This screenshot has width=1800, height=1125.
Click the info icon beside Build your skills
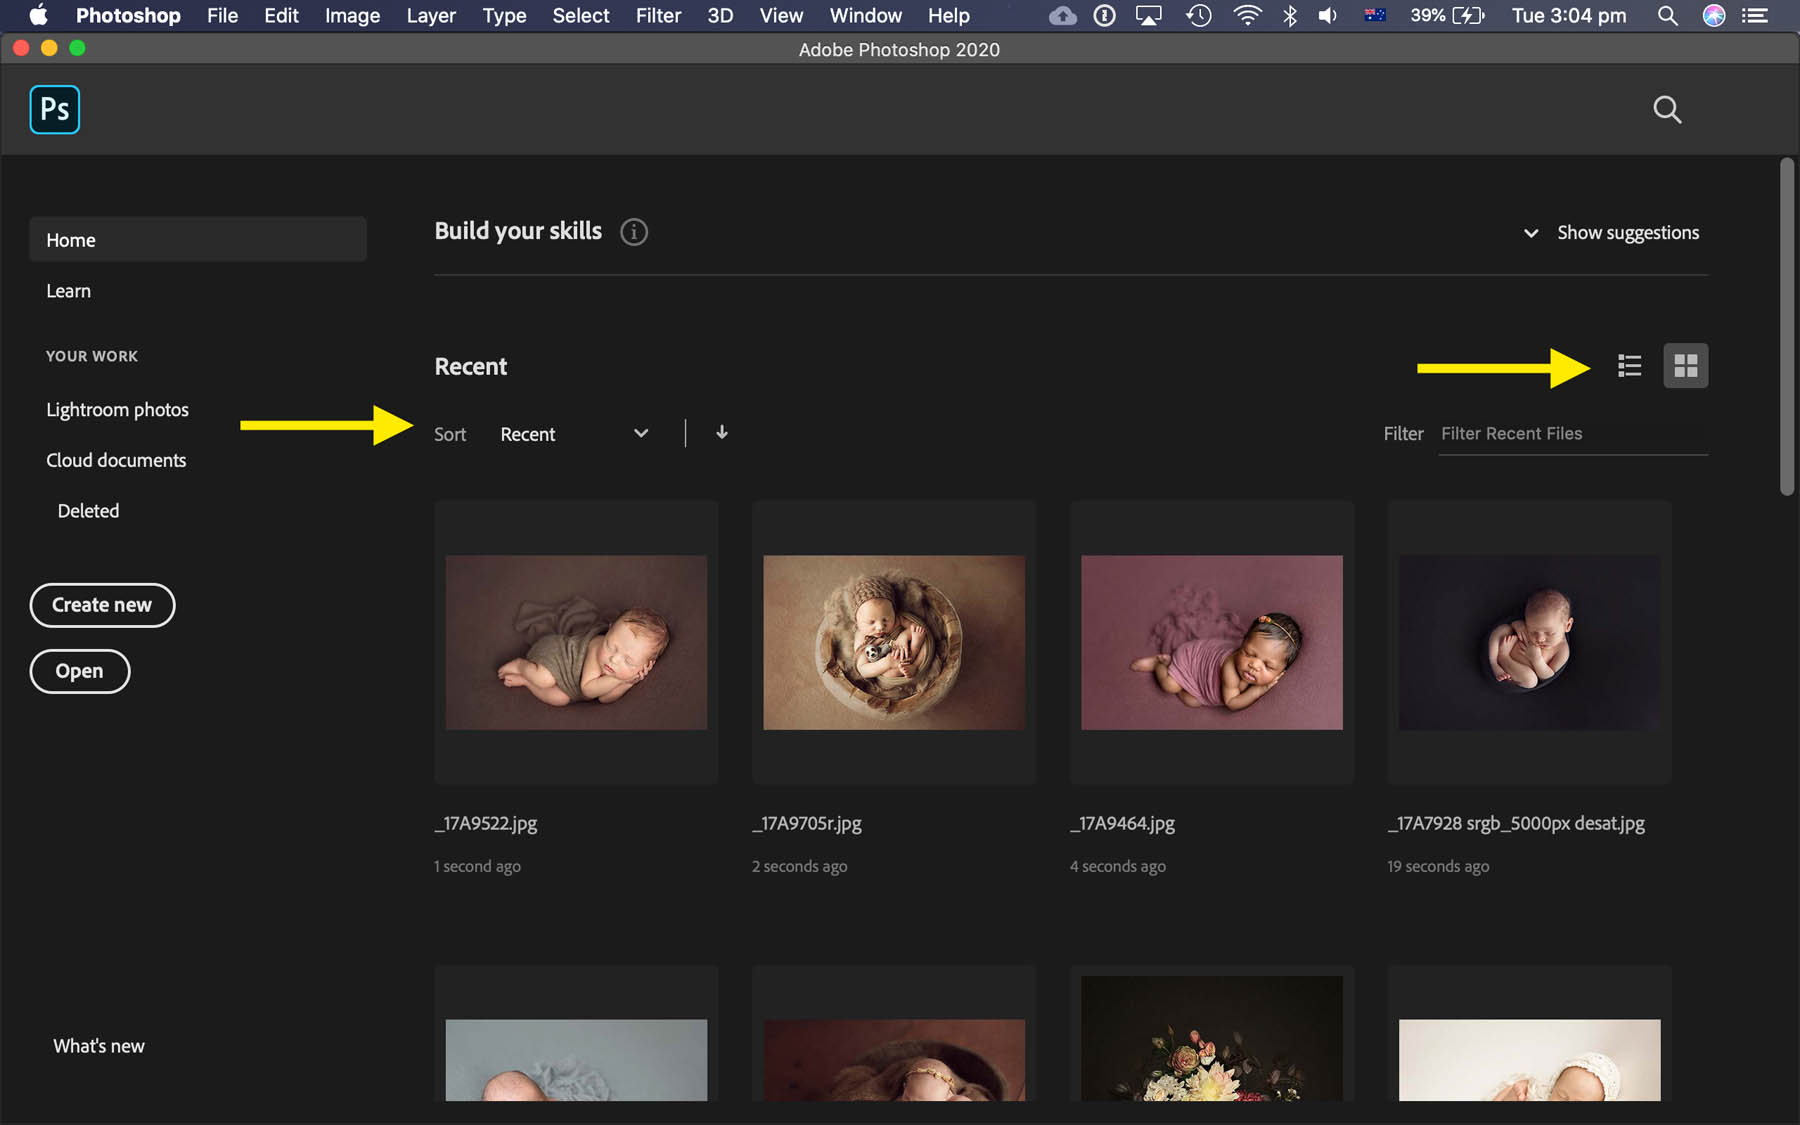point(633,231)
